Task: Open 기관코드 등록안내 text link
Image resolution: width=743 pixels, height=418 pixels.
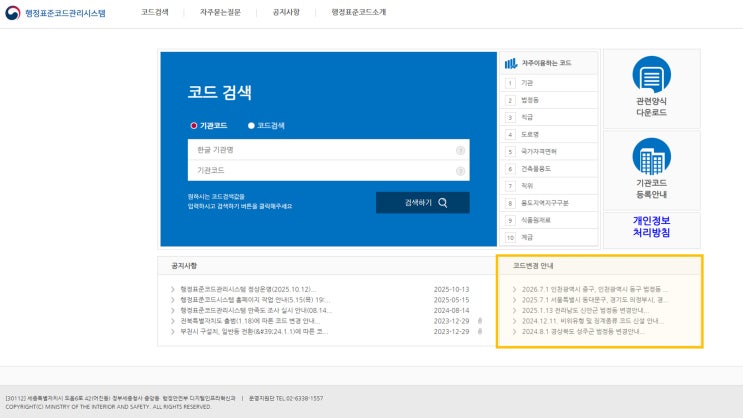Action: 652,189
